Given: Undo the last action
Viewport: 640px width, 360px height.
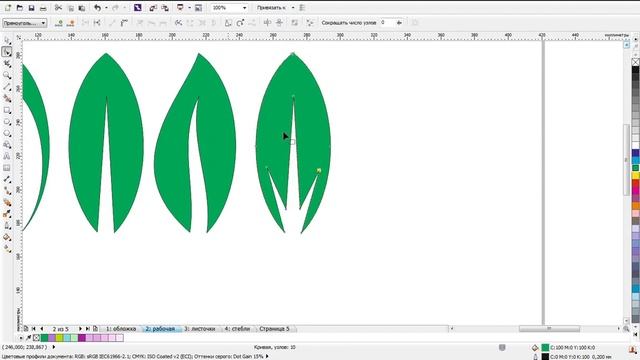Looking at the screenshot, I should [x=98, y=8].
